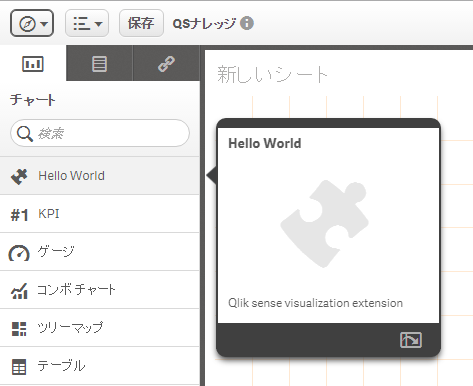Viewport: 473px width, 386px height.
Task: Select the Charts tab icon
Action: [x=33, y=64]
